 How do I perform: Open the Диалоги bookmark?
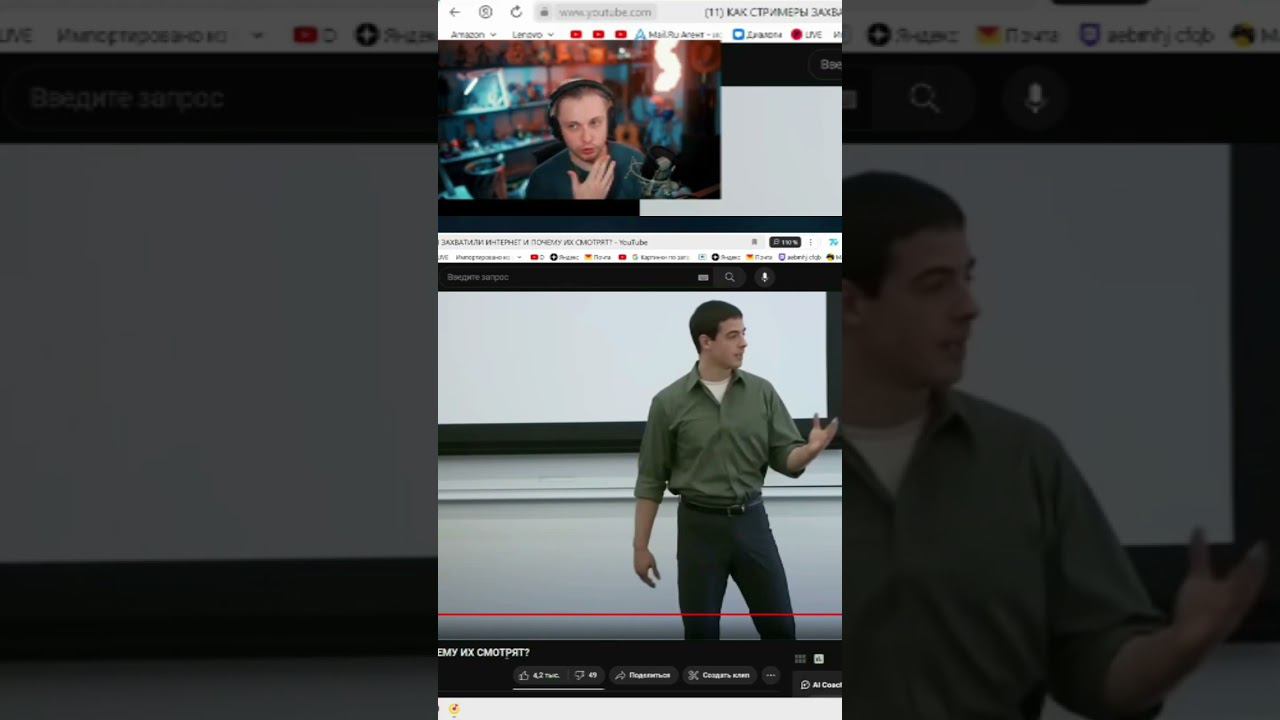click(x=757, y=34)
